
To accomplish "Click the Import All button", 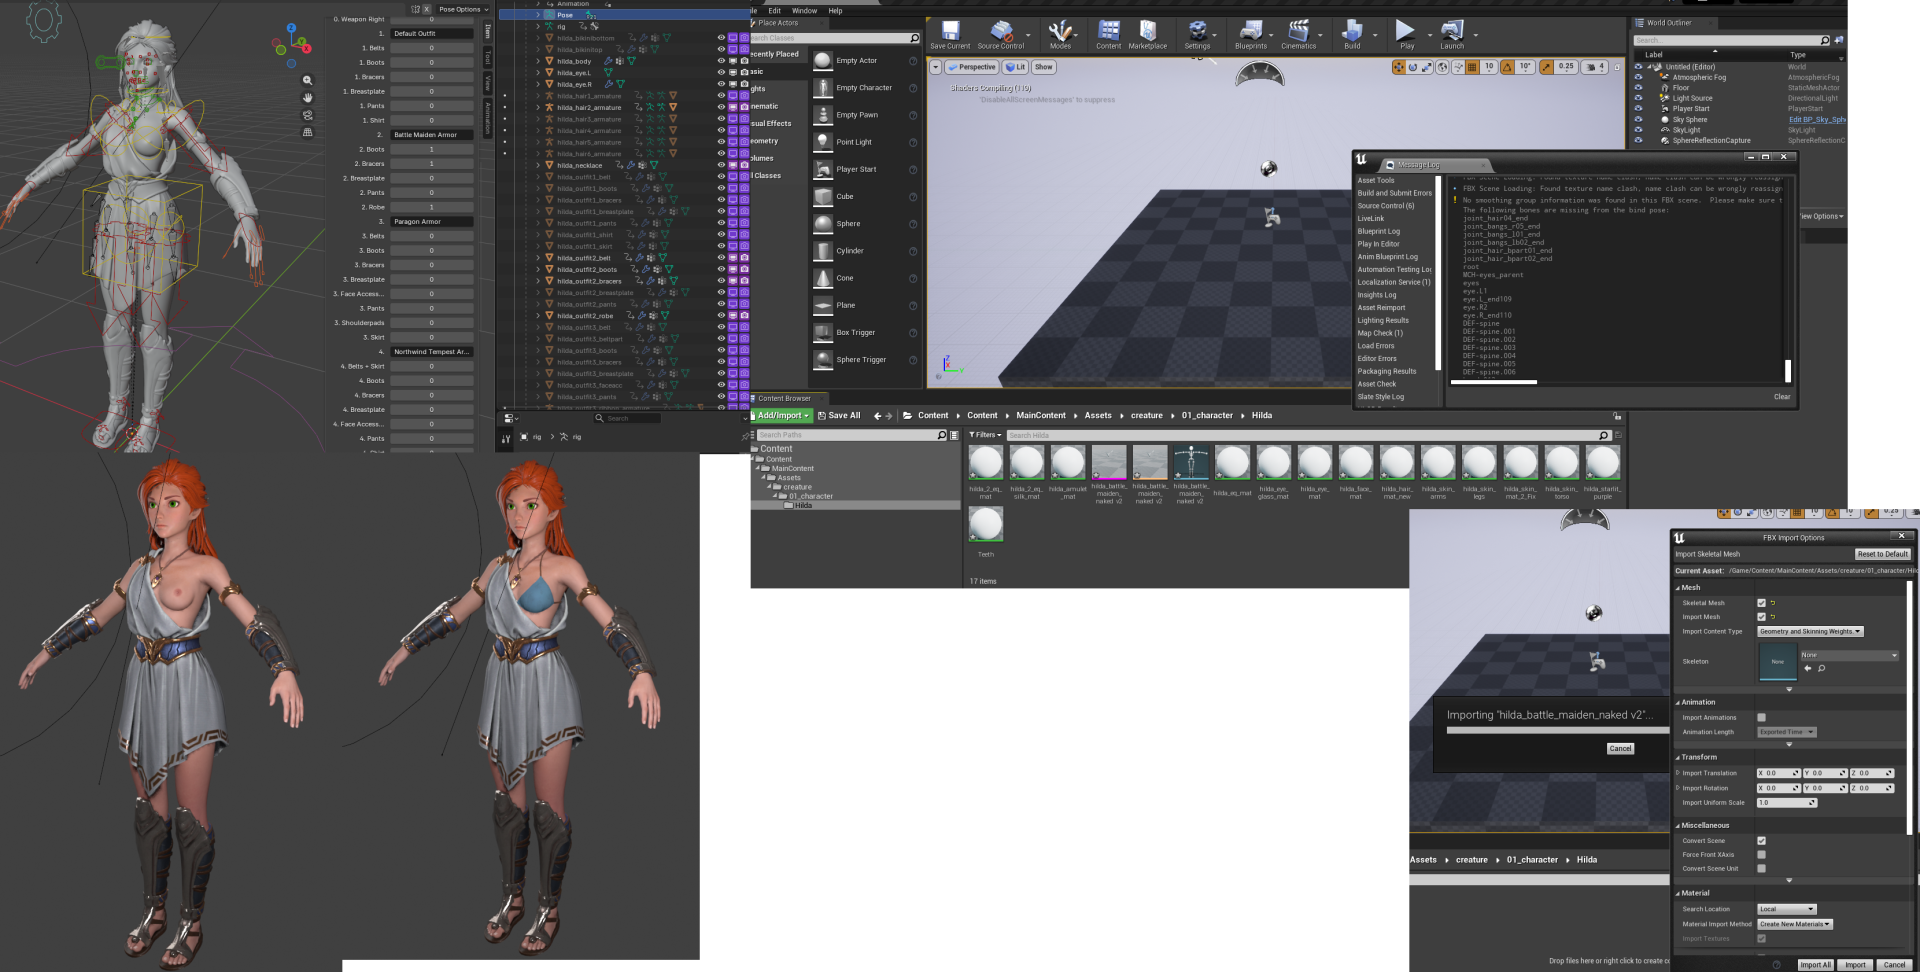I will click(1815, 965).
